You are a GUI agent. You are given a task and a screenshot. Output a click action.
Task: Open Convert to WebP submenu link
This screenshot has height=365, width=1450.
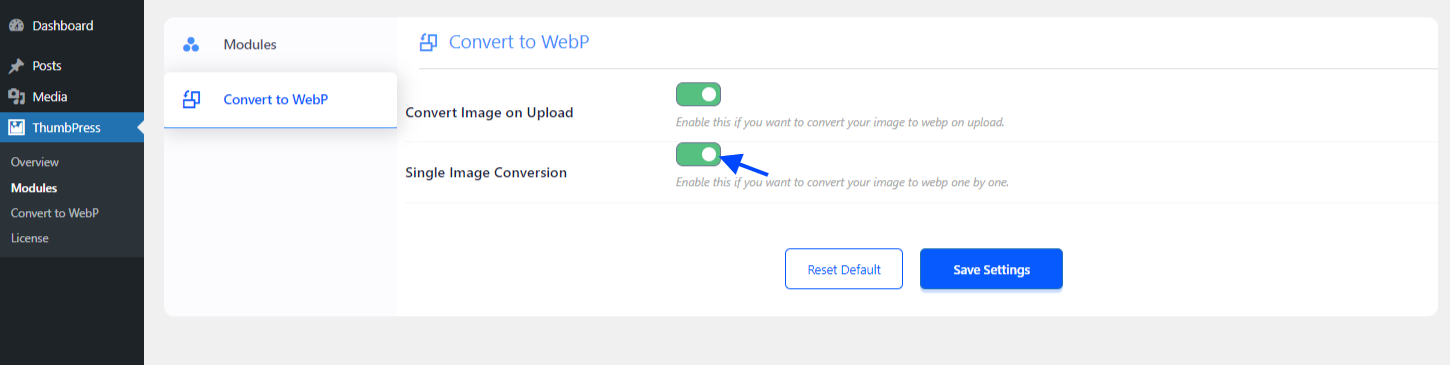pyautogui.click(x=55, y=213)
